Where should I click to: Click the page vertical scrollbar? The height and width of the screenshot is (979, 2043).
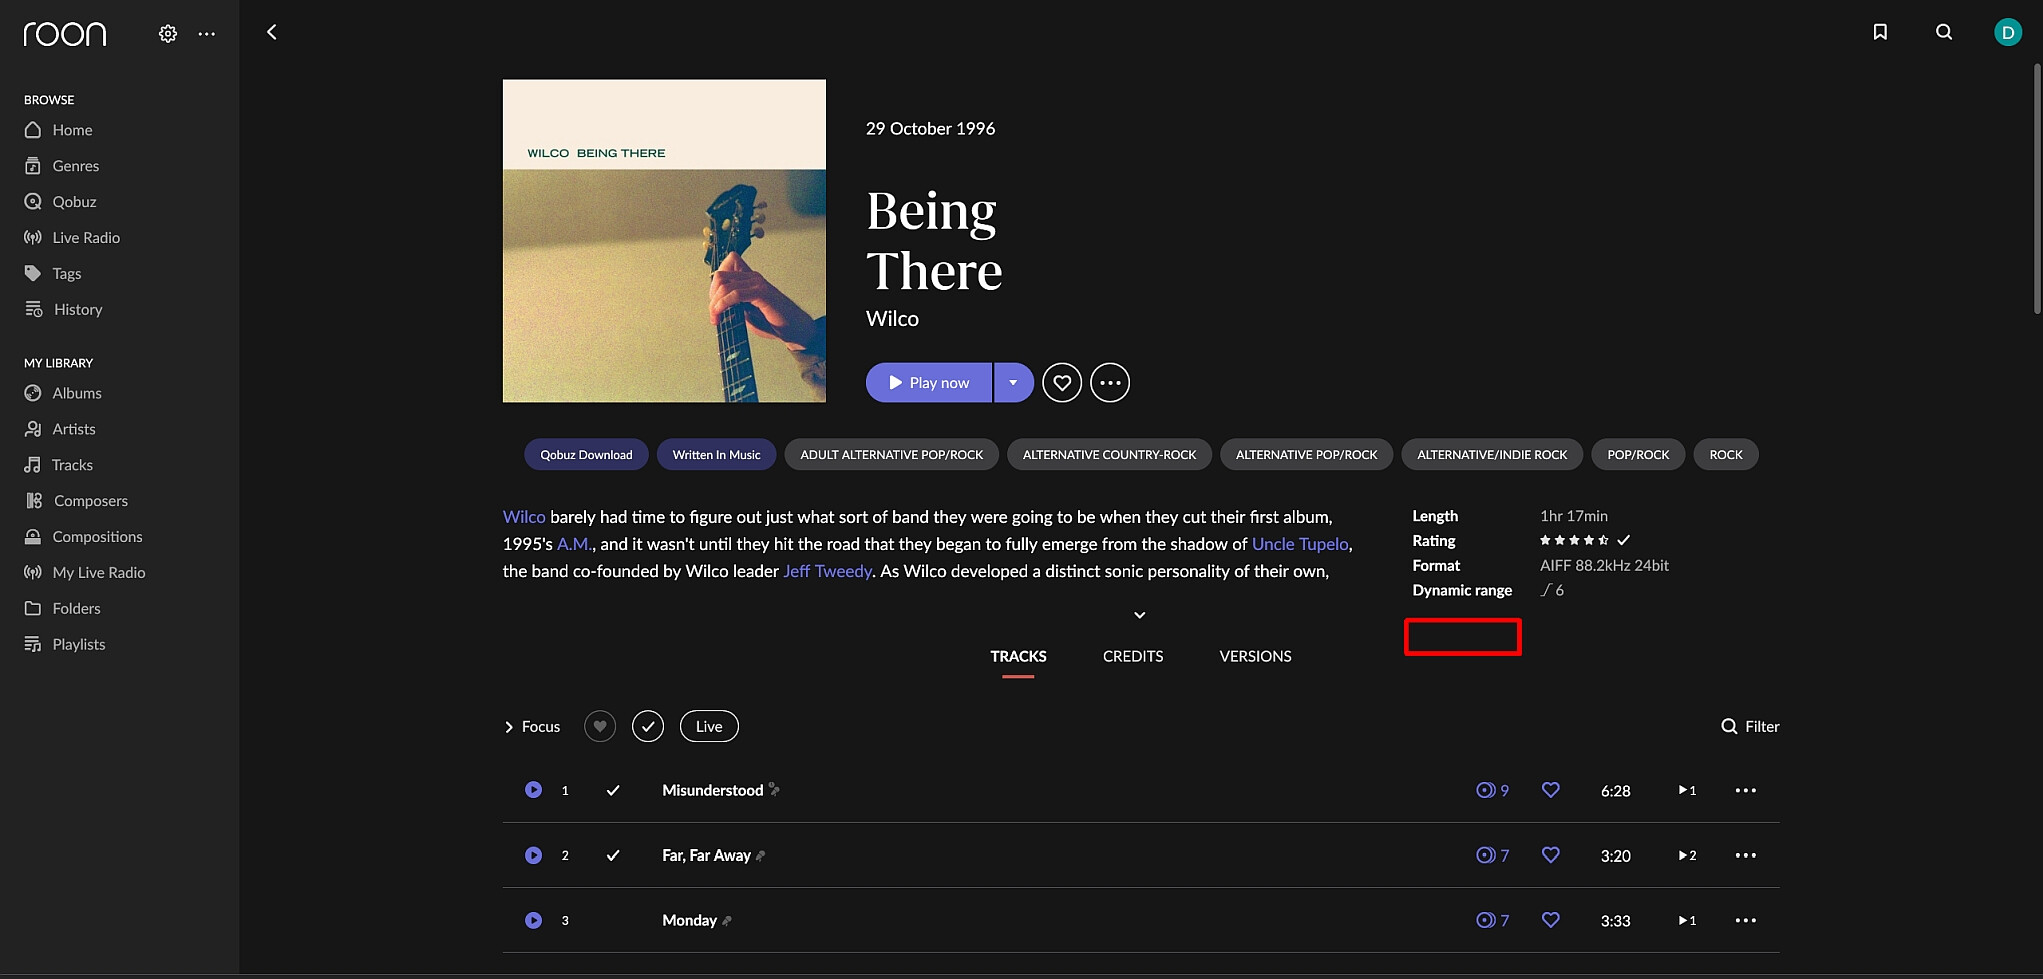tap(2037, 190)
